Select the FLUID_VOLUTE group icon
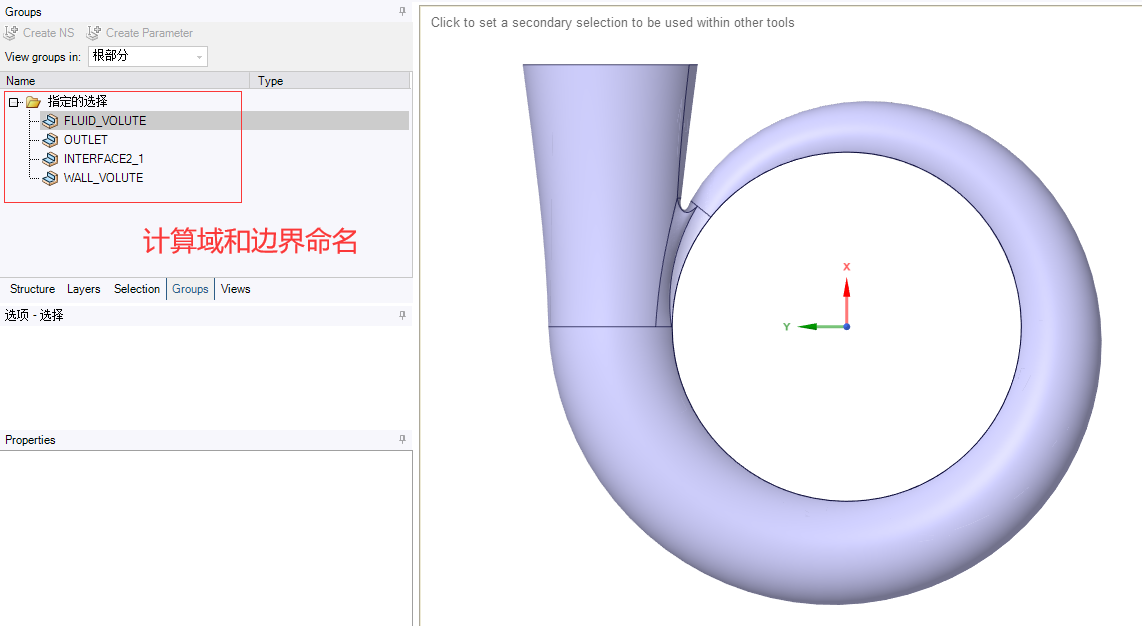Viewport: 1142px width, 626px height. click(50, 121)
